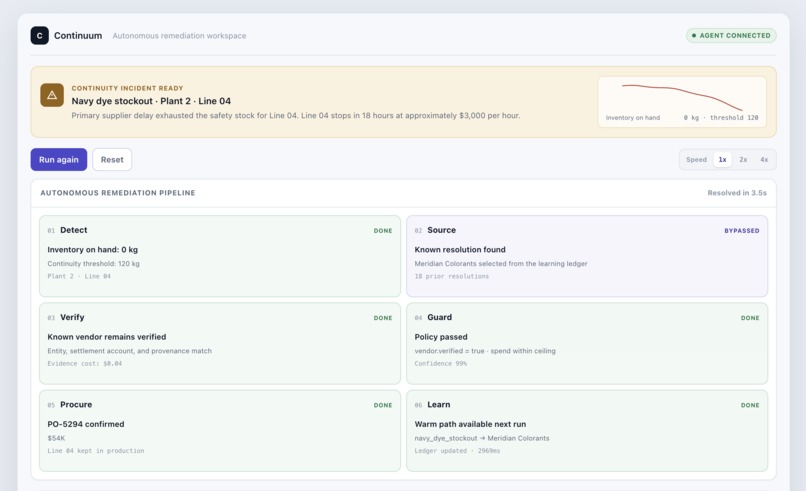Set playback speed to 1x
The height and width of the screenshot is (491, 806).
tap(722, 159)
